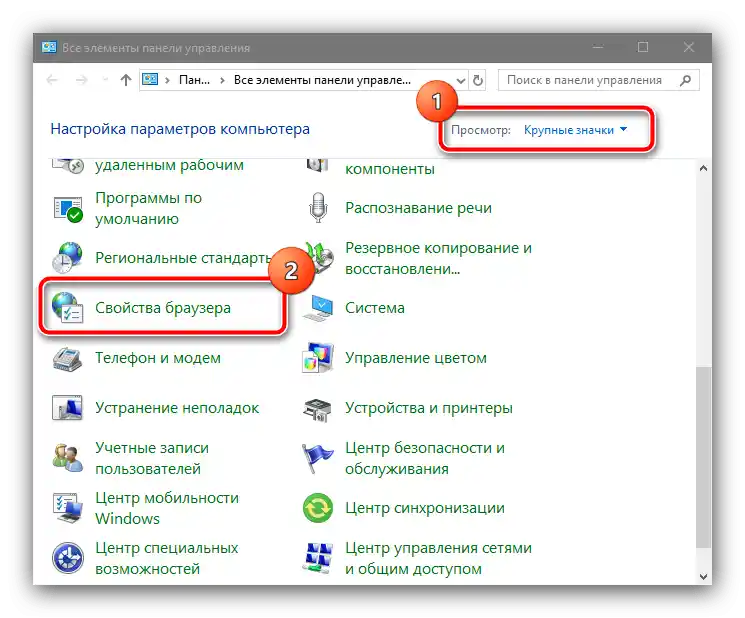The height and width of the screenshot is (618, 745).
Task: Click the Региональные стандарты globe-clock icon
Action: tap(67, 257)
